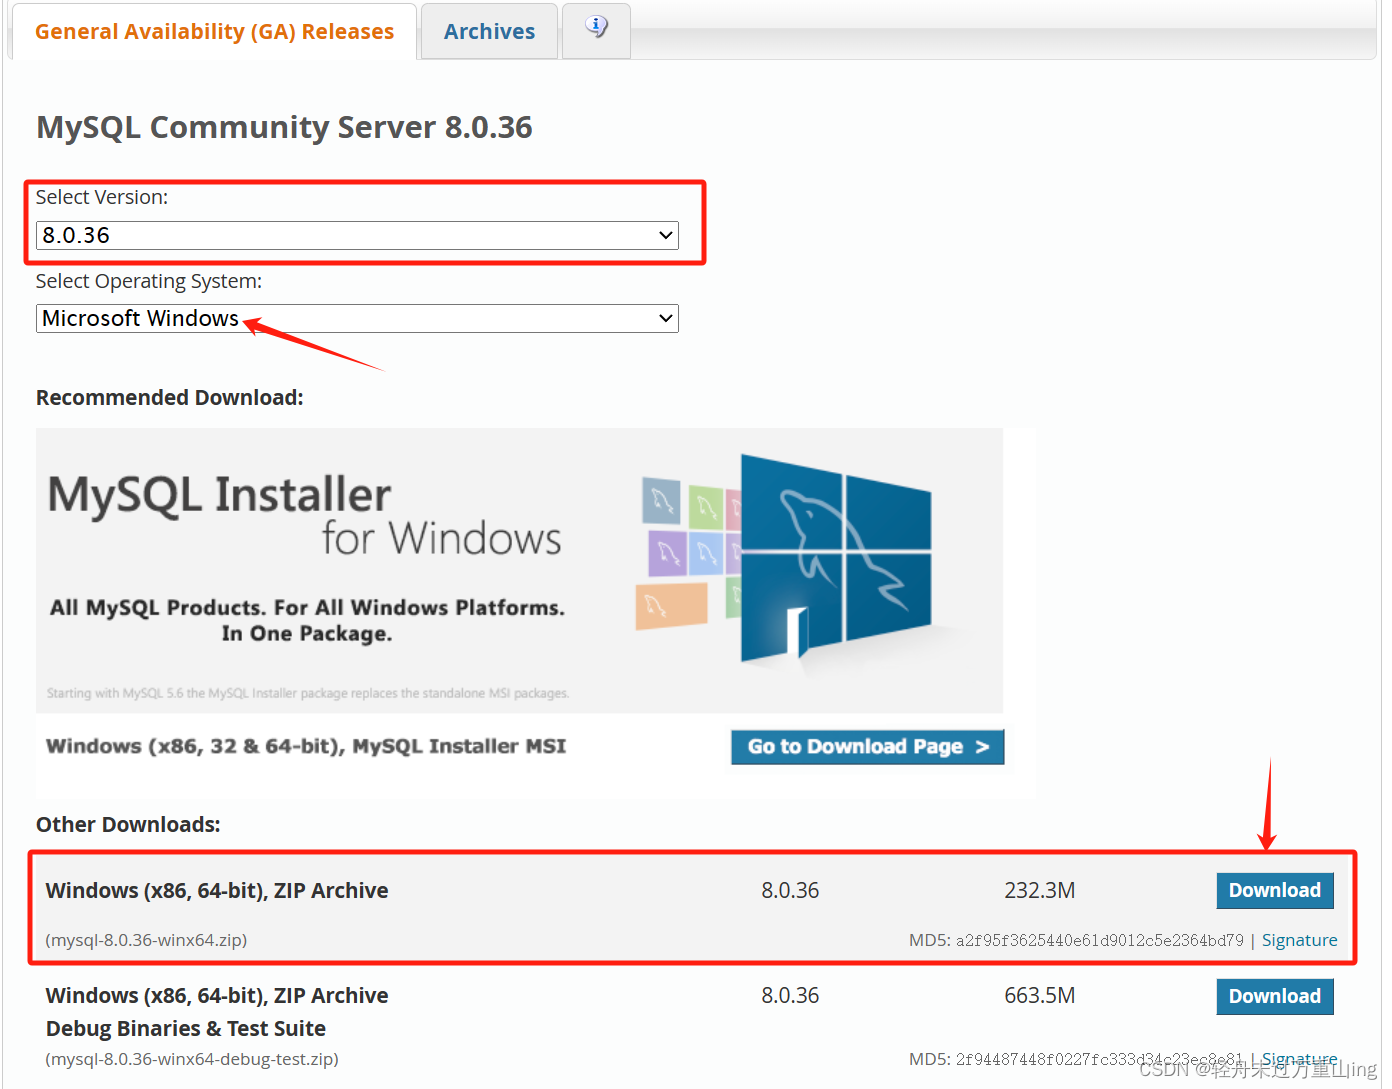Click the Recommended Download label
The height and width of the screenshot is (1089, 1392).
(x=170, y=398)
